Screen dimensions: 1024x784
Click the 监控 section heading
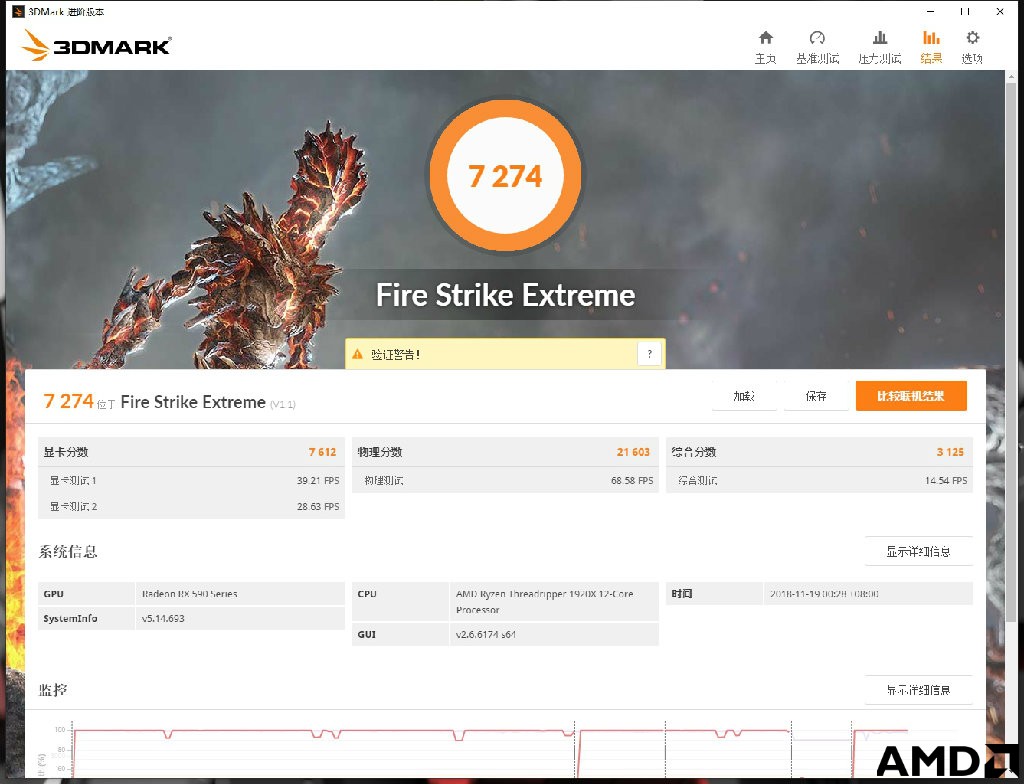[x=53, y=690]
